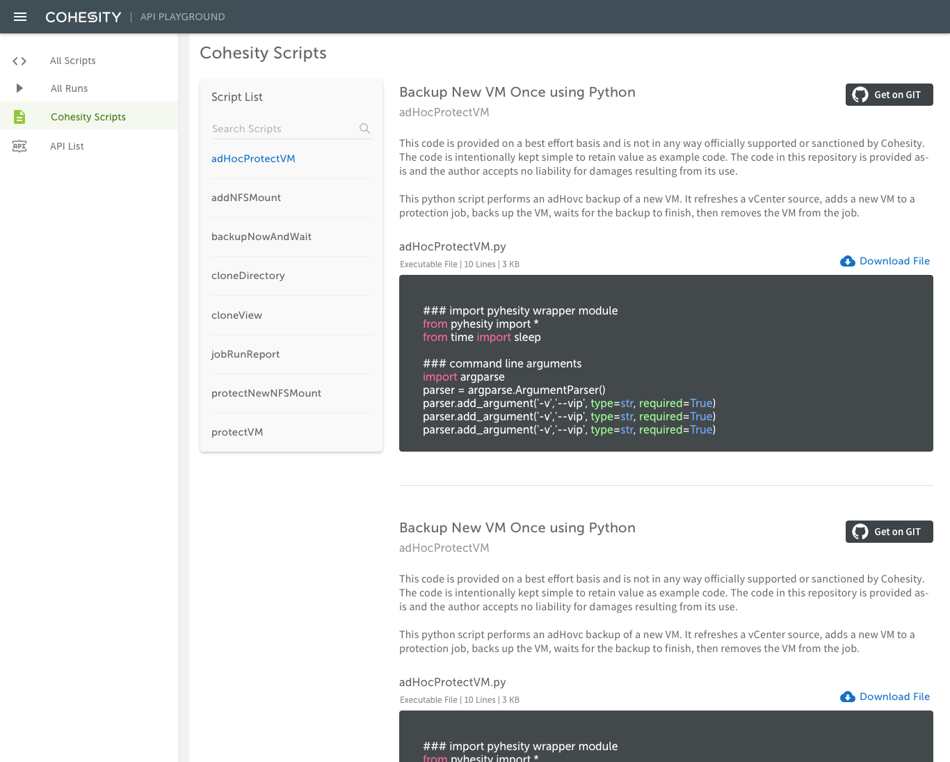Viewport: 950px width, 762px height.
Task: Click the Get on GIT button
Action: (x=889, y=94)
